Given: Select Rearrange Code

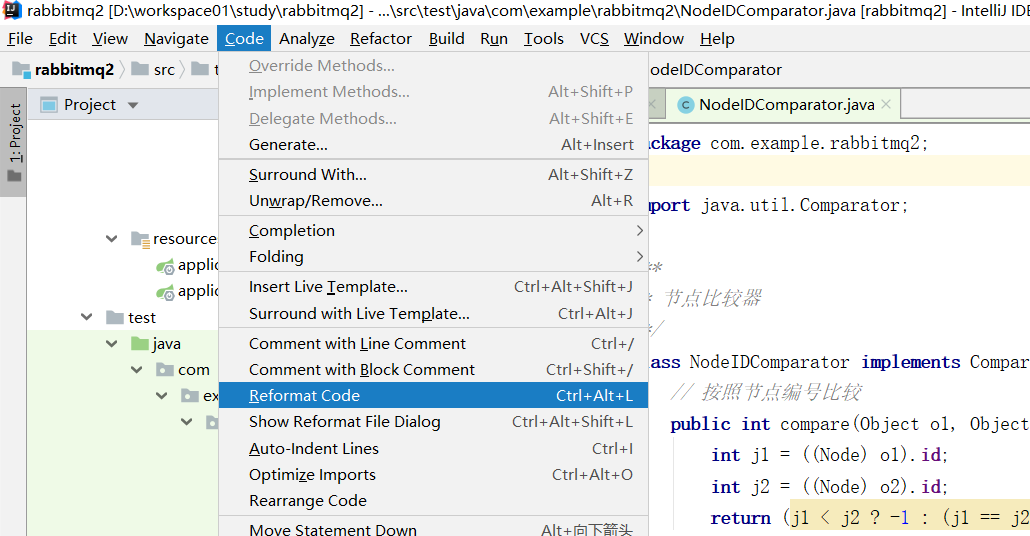Looking at the screenshot, I should point(434,501).
